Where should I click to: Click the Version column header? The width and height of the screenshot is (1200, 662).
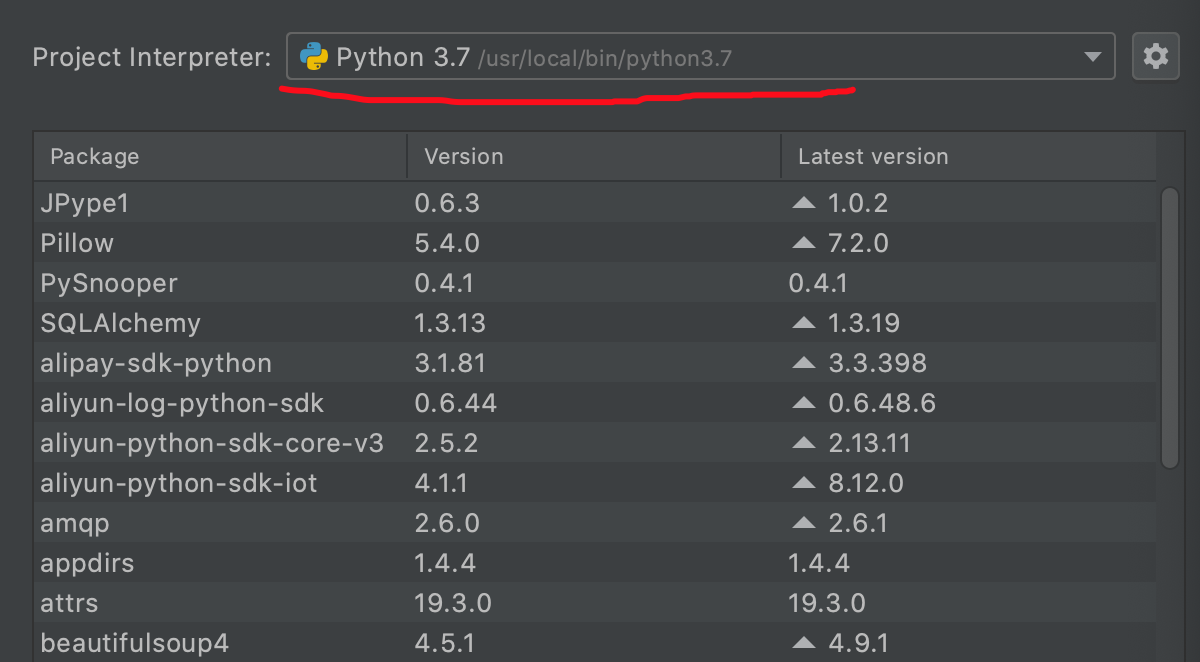click(x=465, y=156)
